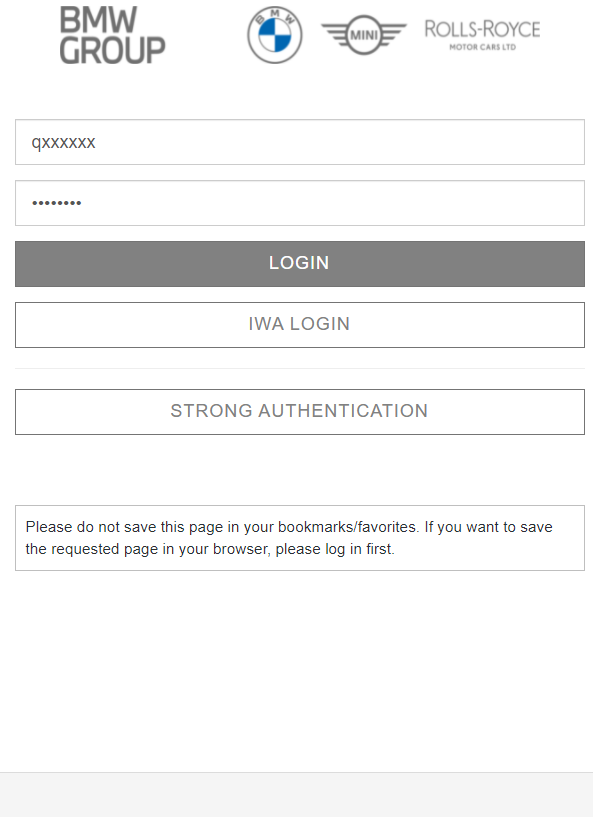Image resolution: width=593 pixels, height=817 pixels.
Task: Click on the password dots
Action: click(56, 203)
